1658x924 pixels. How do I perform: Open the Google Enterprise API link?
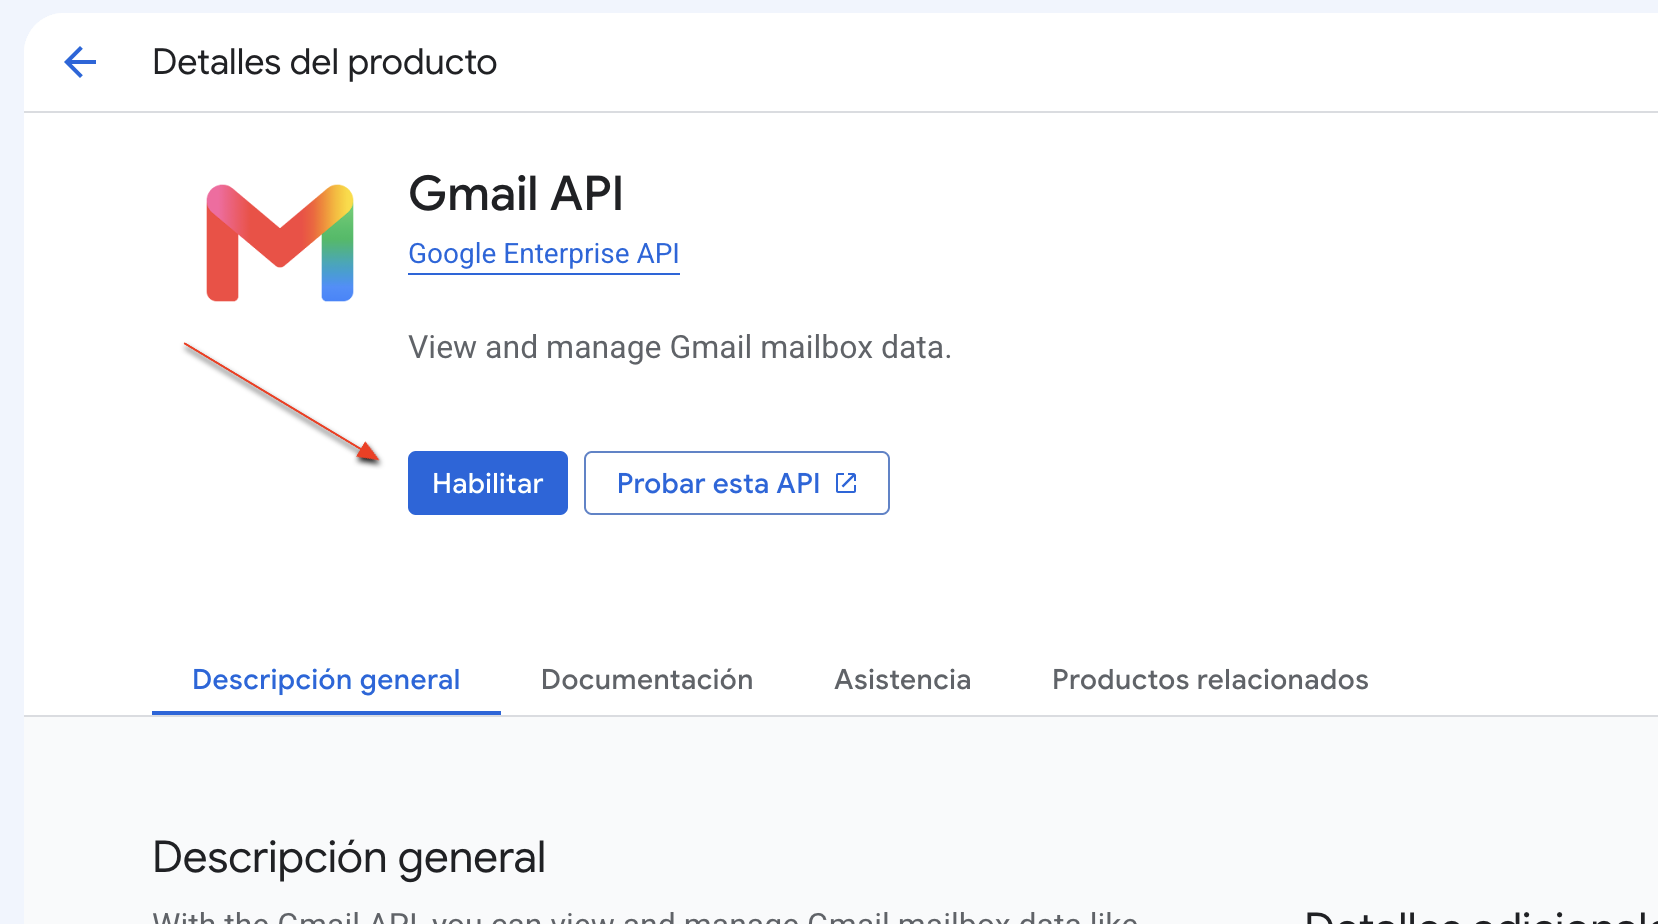544,254
